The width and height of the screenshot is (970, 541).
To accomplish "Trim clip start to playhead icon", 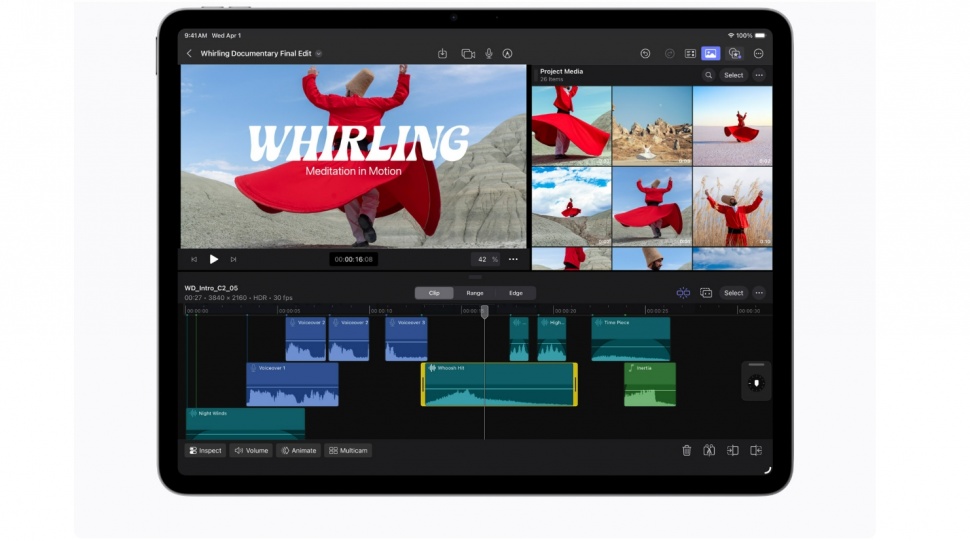I will pyautogui.click(x=732, y=451).
